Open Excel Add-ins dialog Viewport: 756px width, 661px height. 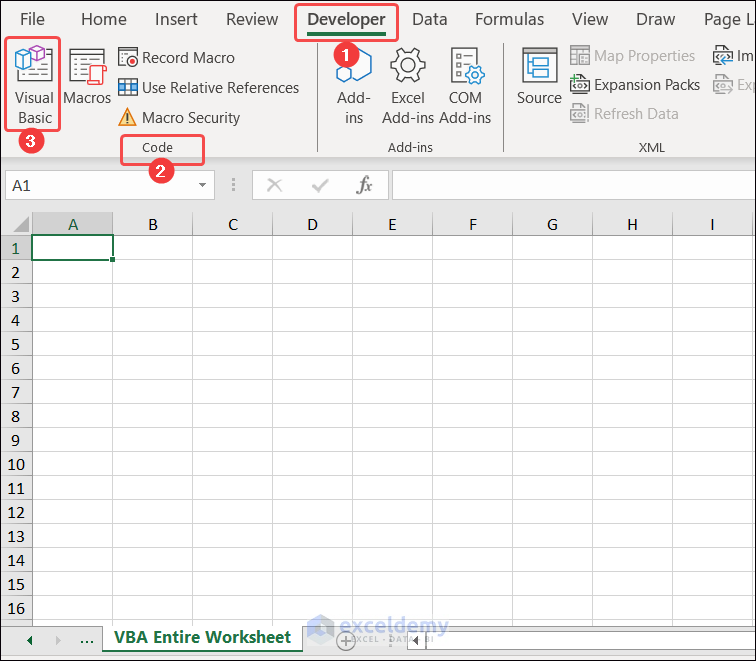point(408,86)
